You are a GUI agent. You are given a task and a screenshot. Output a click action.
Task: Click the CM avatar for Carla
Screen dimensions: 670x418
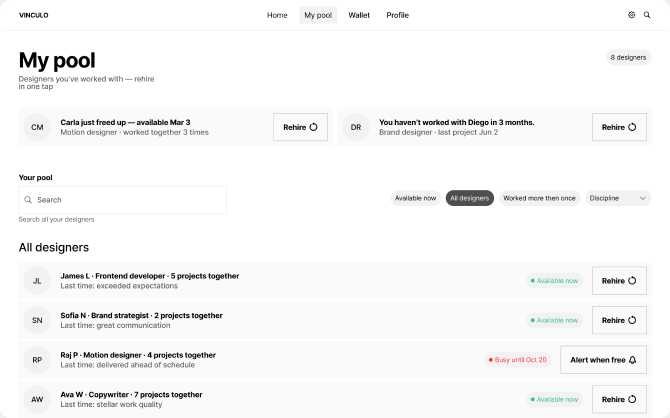[x=37, y=127]
